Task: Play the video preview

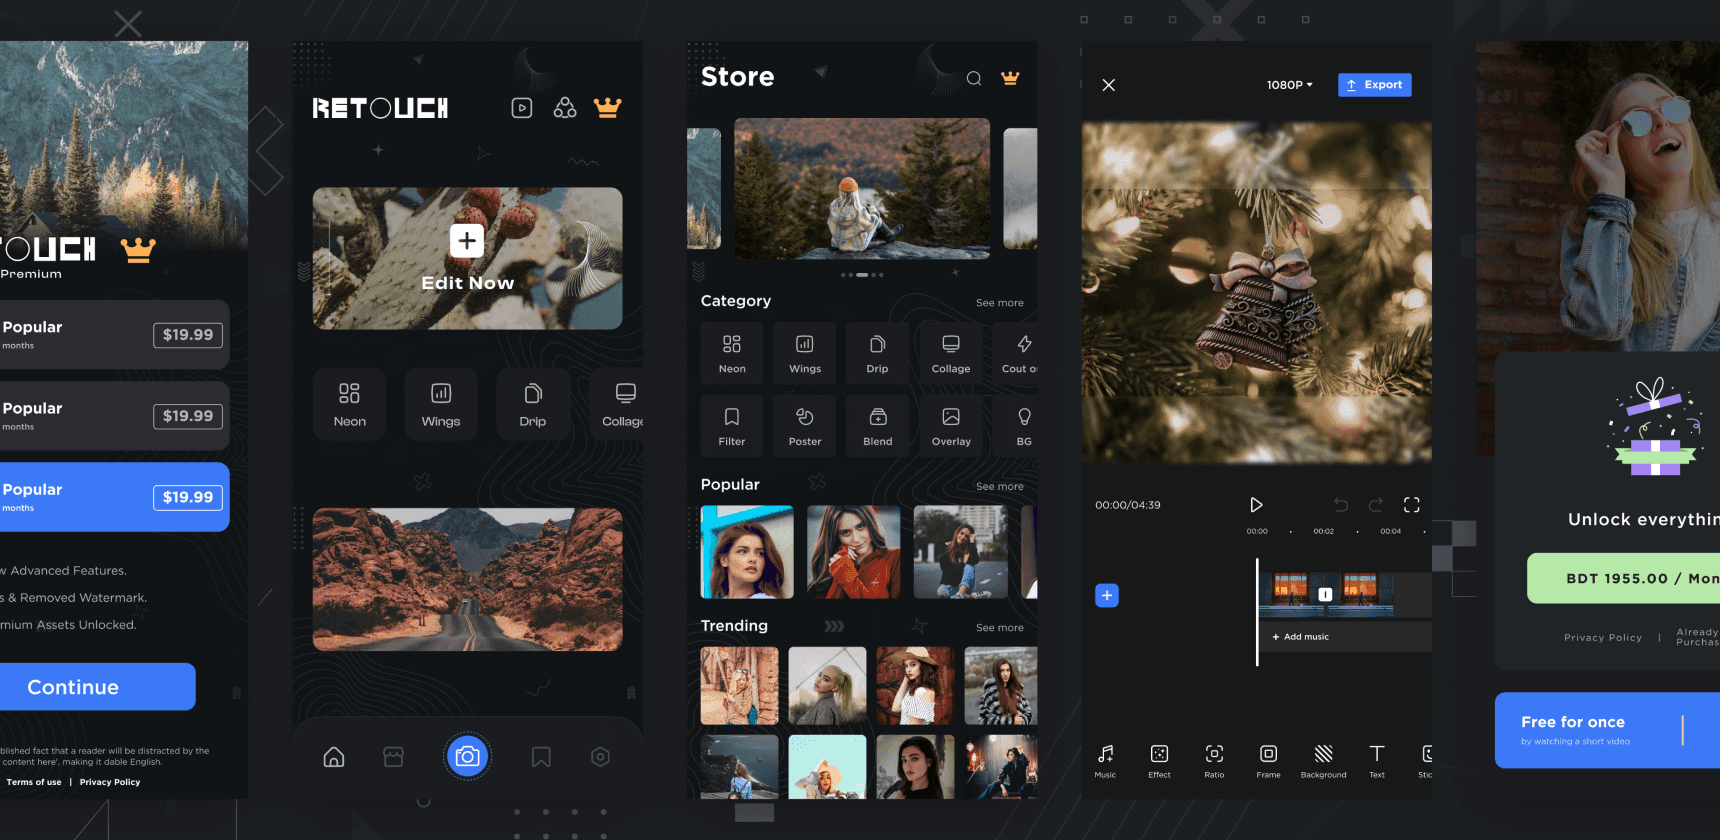Action: [1256, 505]
